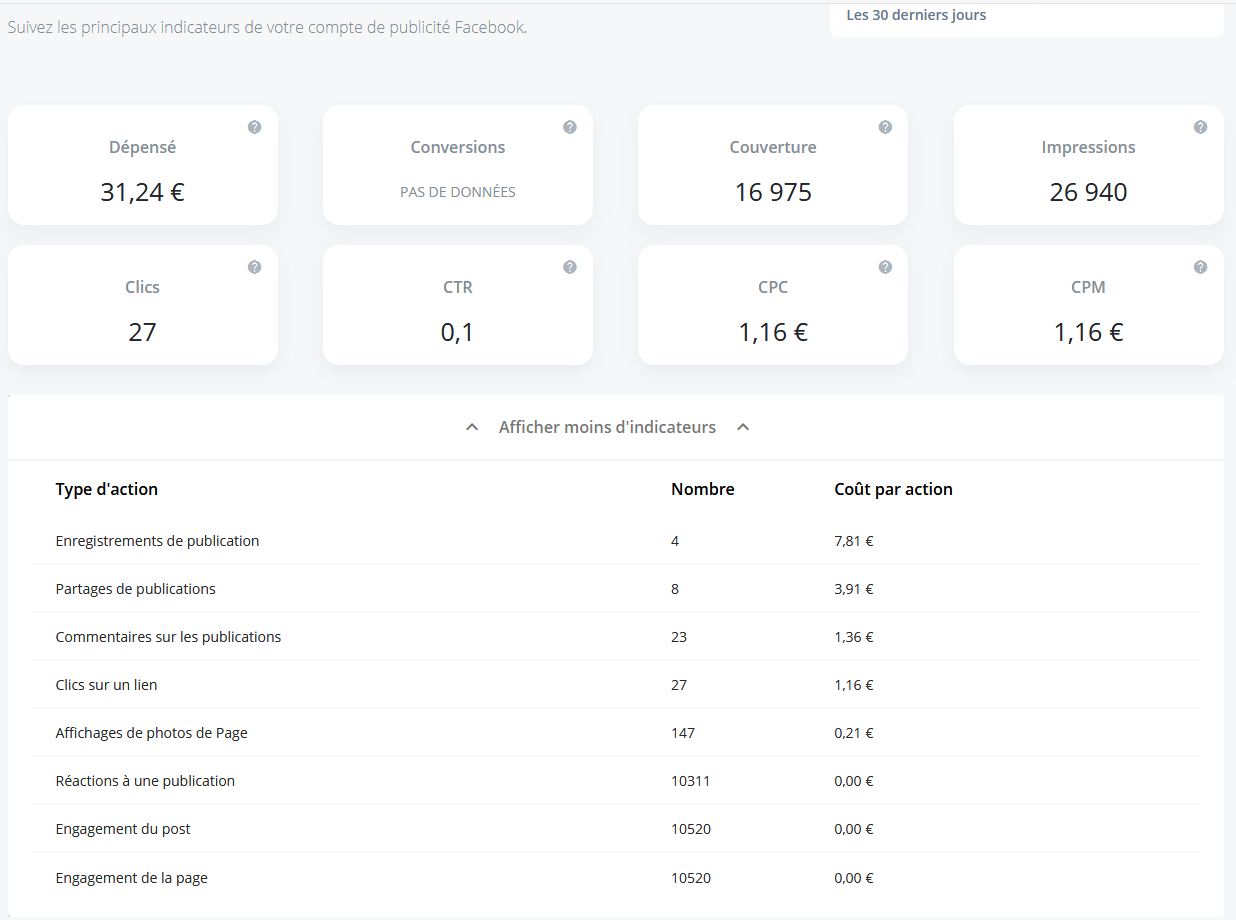Select the Clics sur un lien row

[x=616, y=685]
